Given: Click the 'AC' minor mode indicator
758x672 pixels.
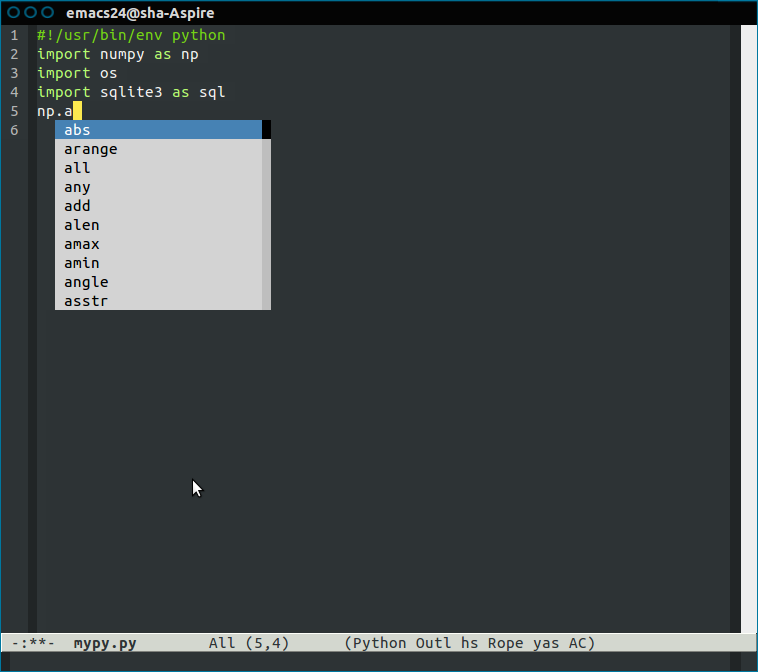Looking at the screenshot, I should (577, 643).
